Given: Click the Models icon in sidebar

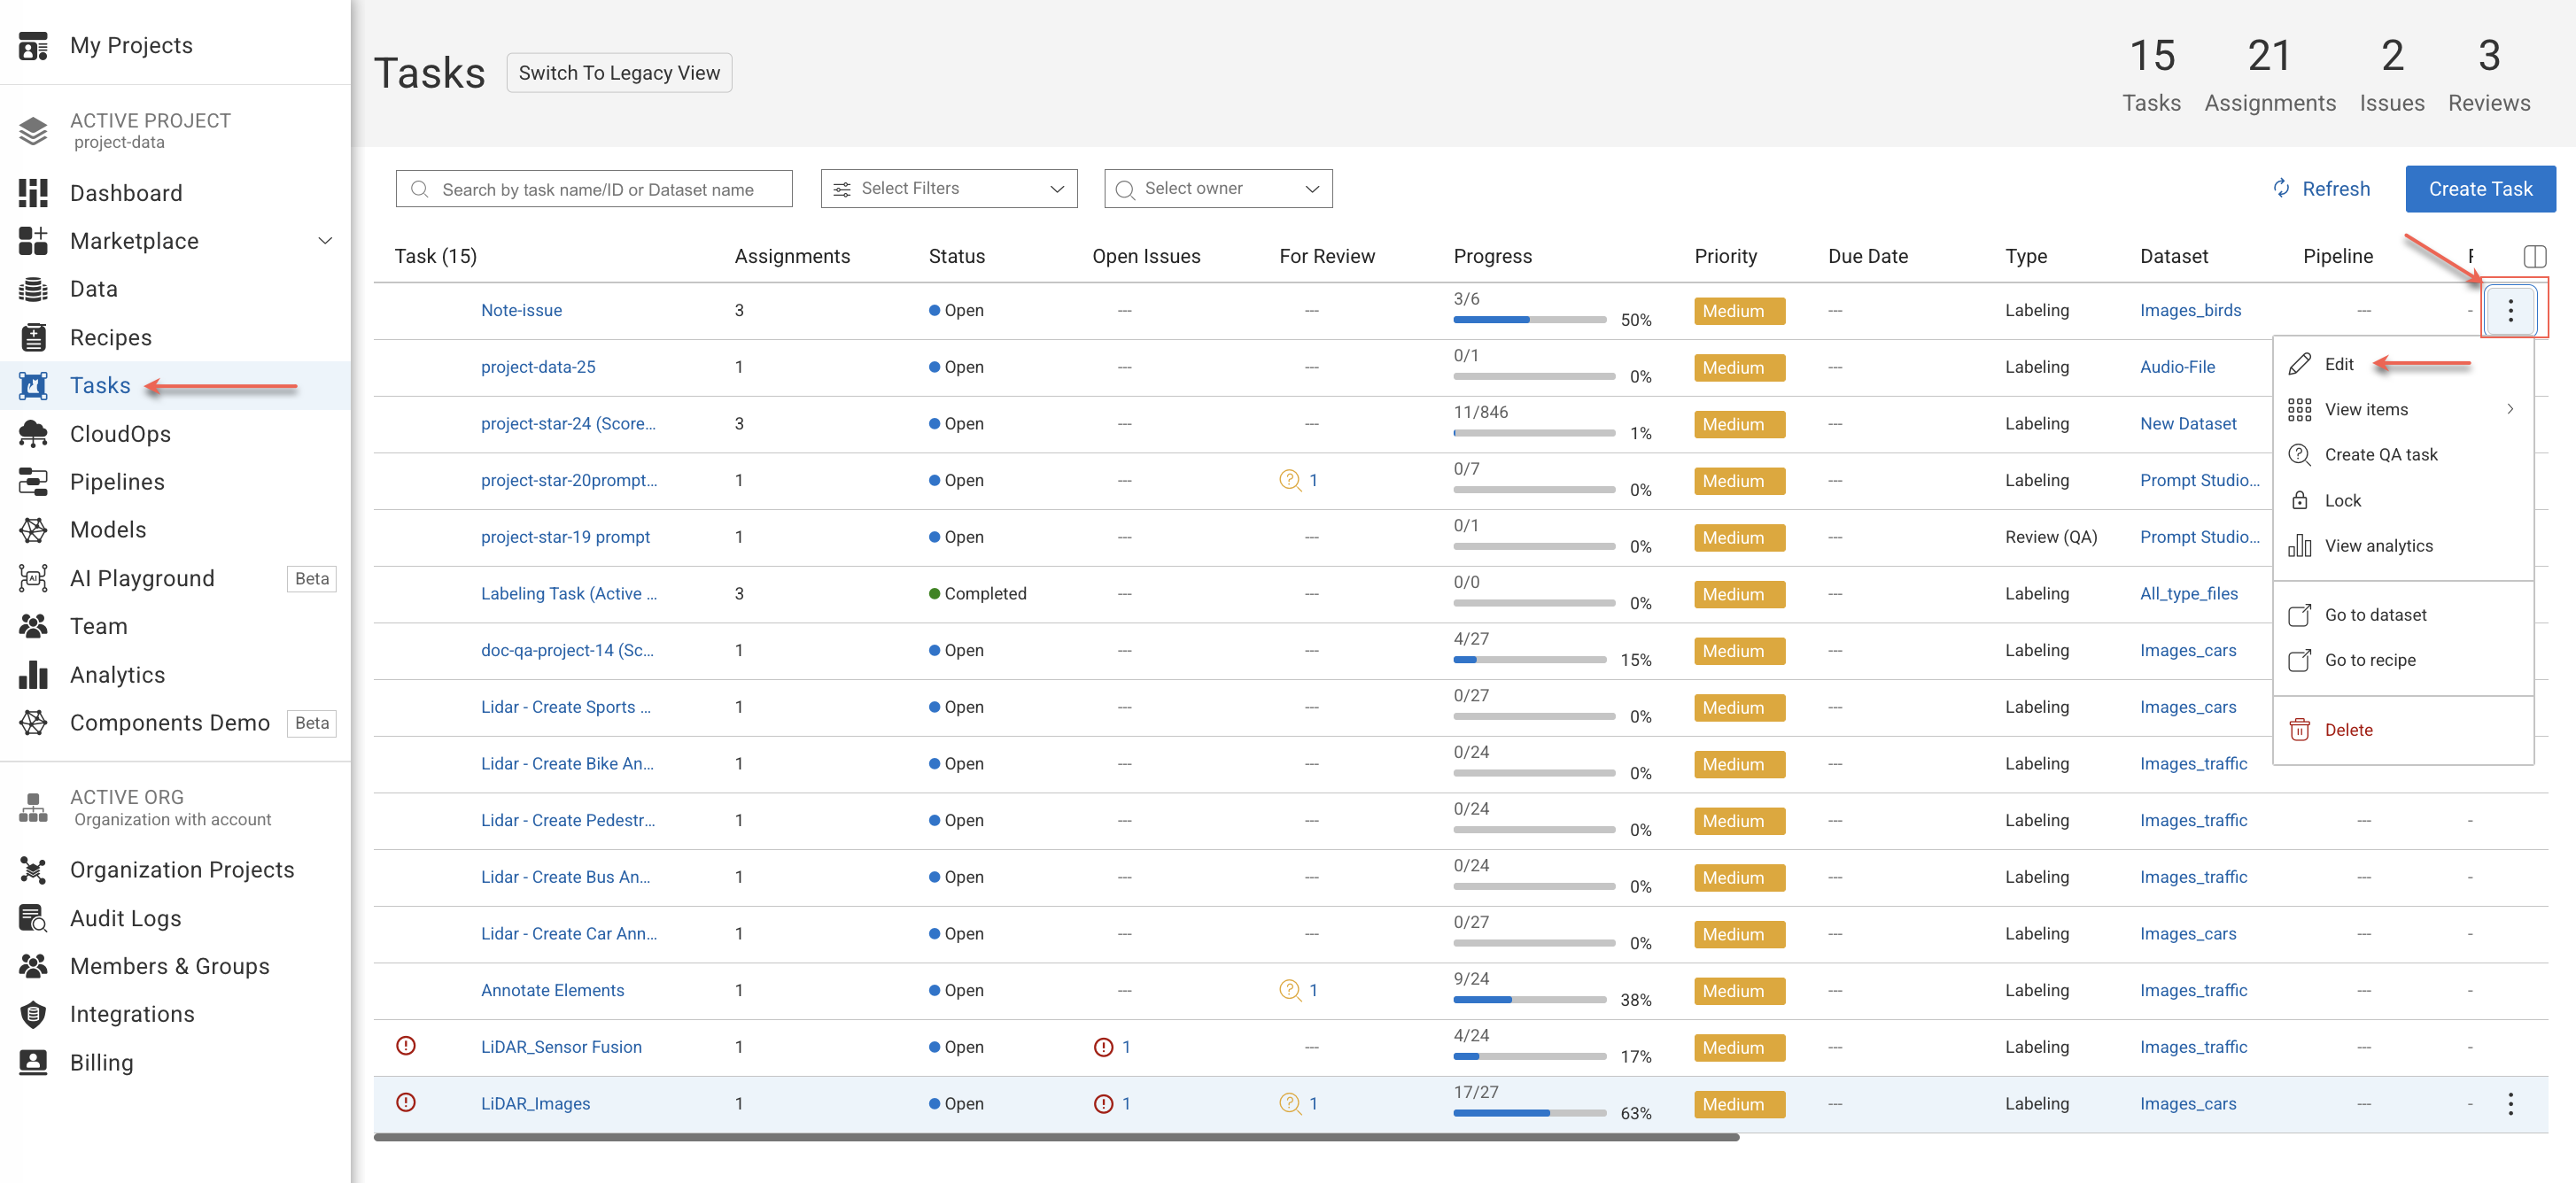Looking at the screenshot, I should pos(33,530).
